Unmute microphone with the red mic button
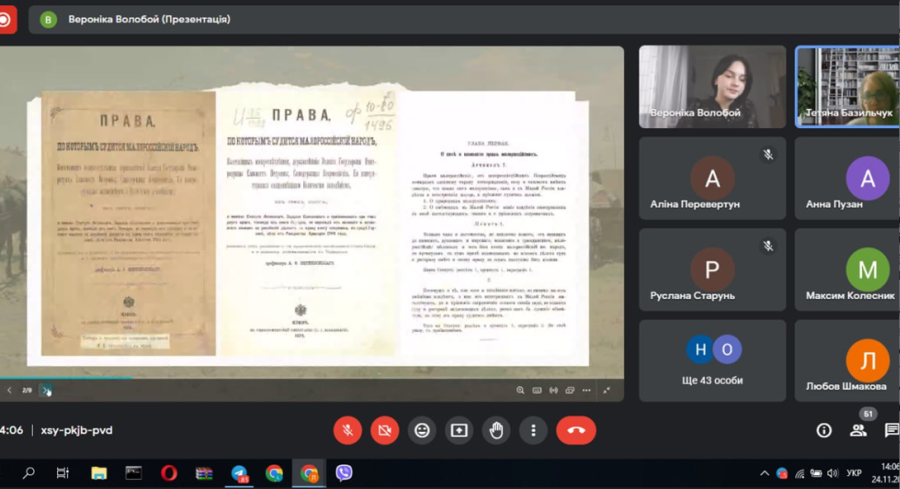The width and height of the screenshot is (900, 489). coord(348,430)
